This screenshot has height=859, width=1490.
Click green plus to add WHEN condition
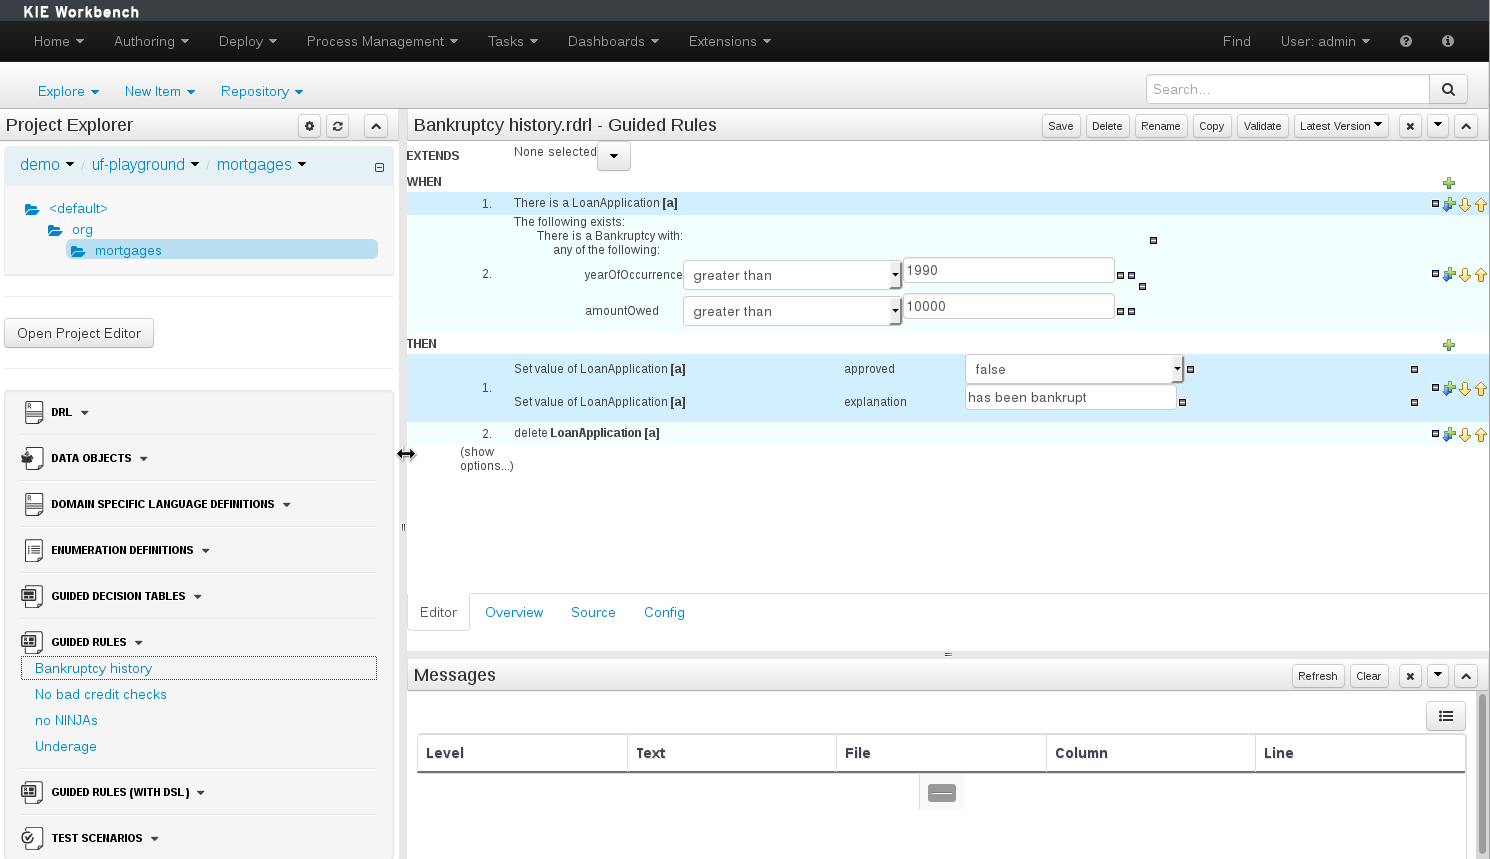tap(1448, 183)
